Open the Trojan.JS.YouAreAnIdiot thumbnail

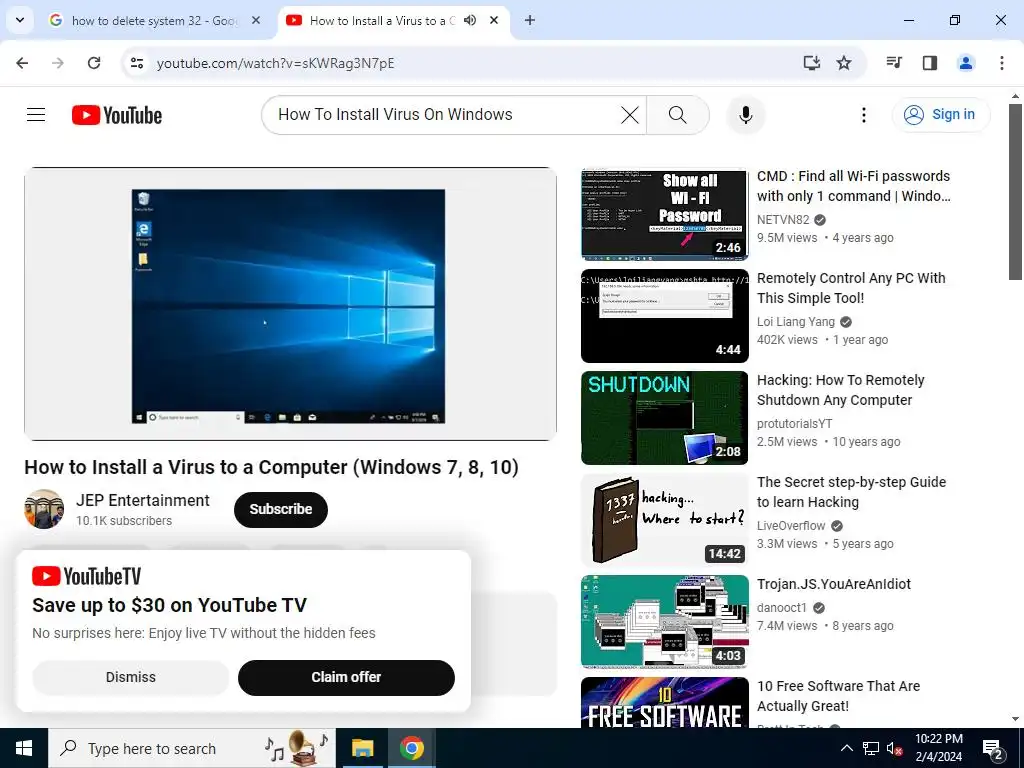(665, 622)
